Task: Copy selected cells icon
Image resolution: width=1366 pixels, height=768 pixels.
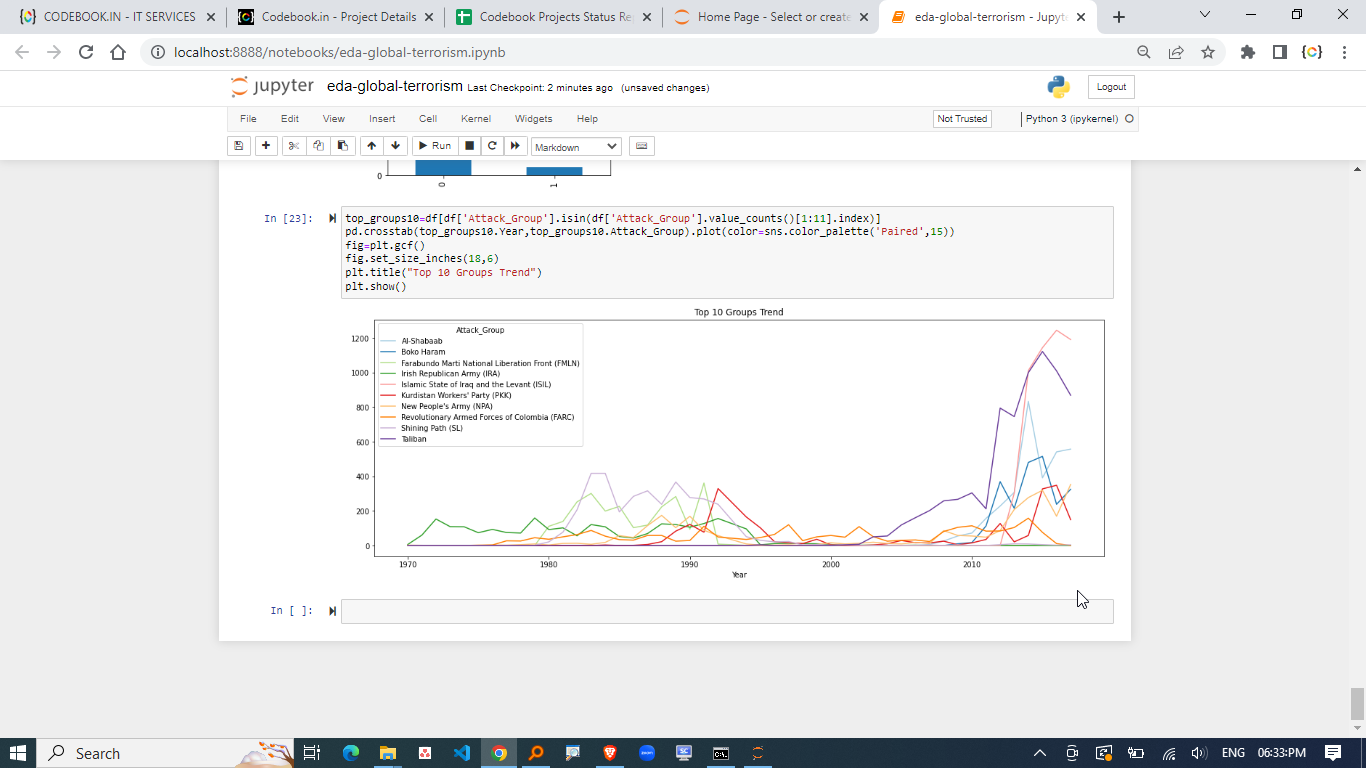Action: click(318, 146)
